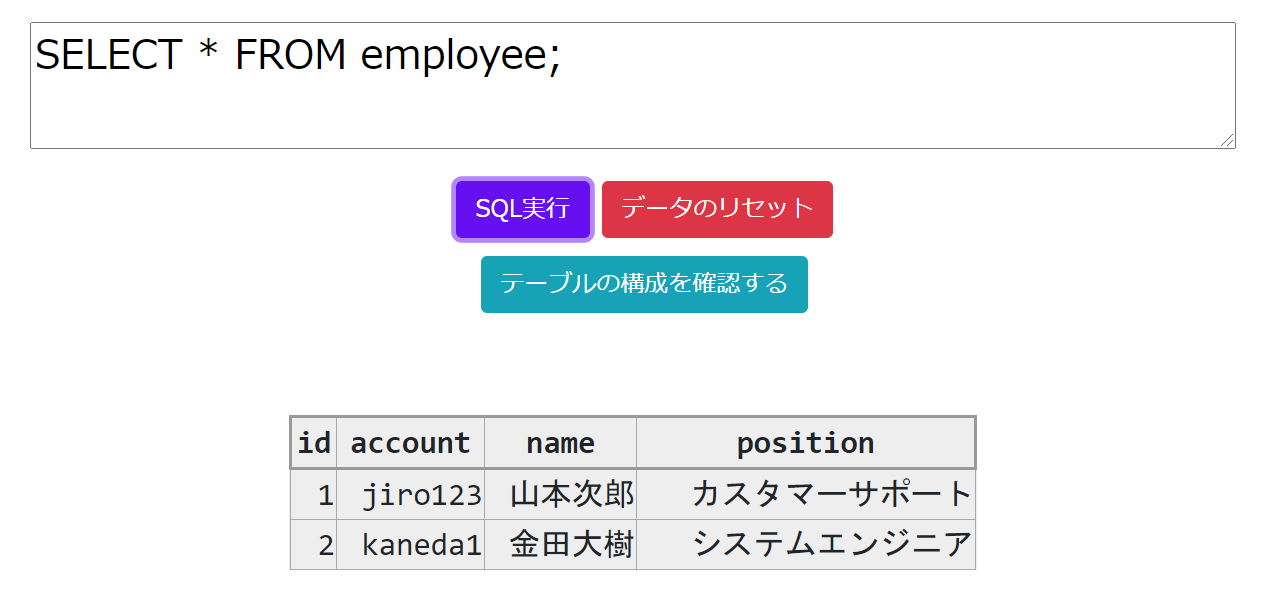Click the データのリセット button

717,209
